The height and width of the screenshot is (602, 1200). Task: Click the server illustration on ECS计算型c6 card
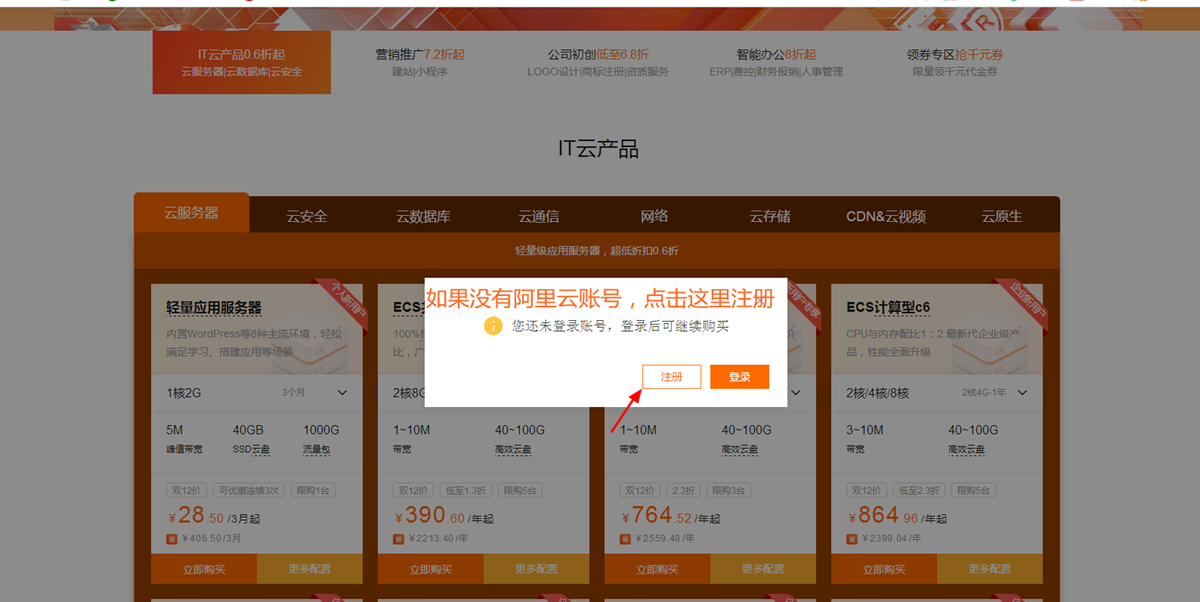click(990, 338)
